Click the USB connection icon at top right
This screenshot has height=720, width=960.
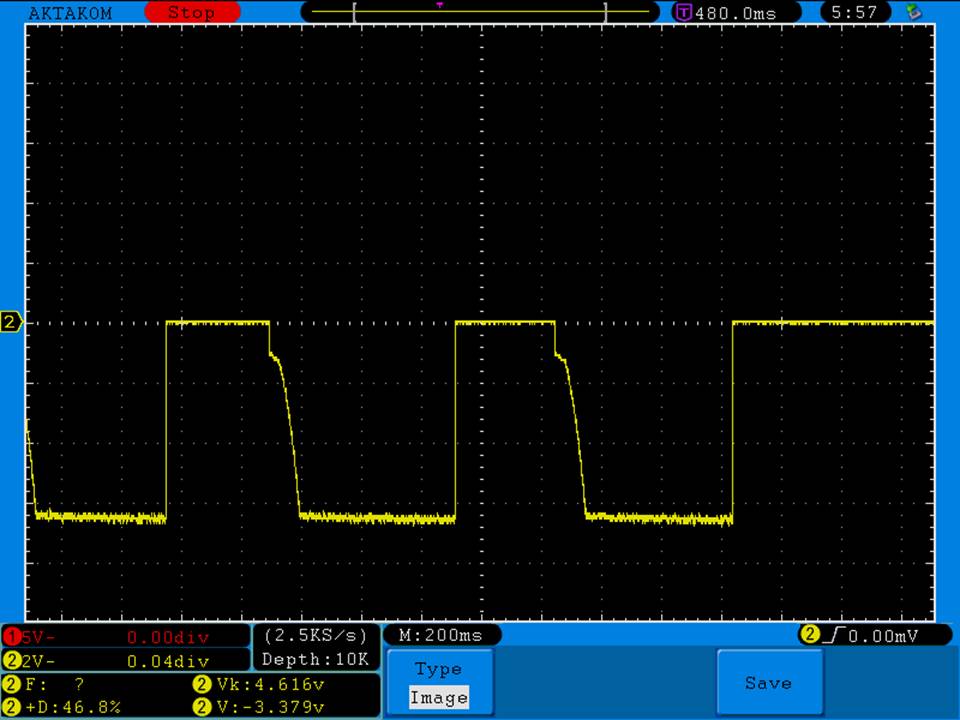(912, 12)
